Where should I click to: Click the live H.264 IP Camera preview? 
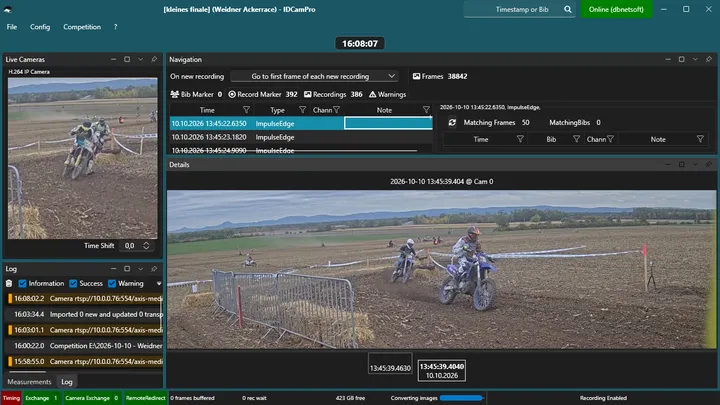[83, 158]
